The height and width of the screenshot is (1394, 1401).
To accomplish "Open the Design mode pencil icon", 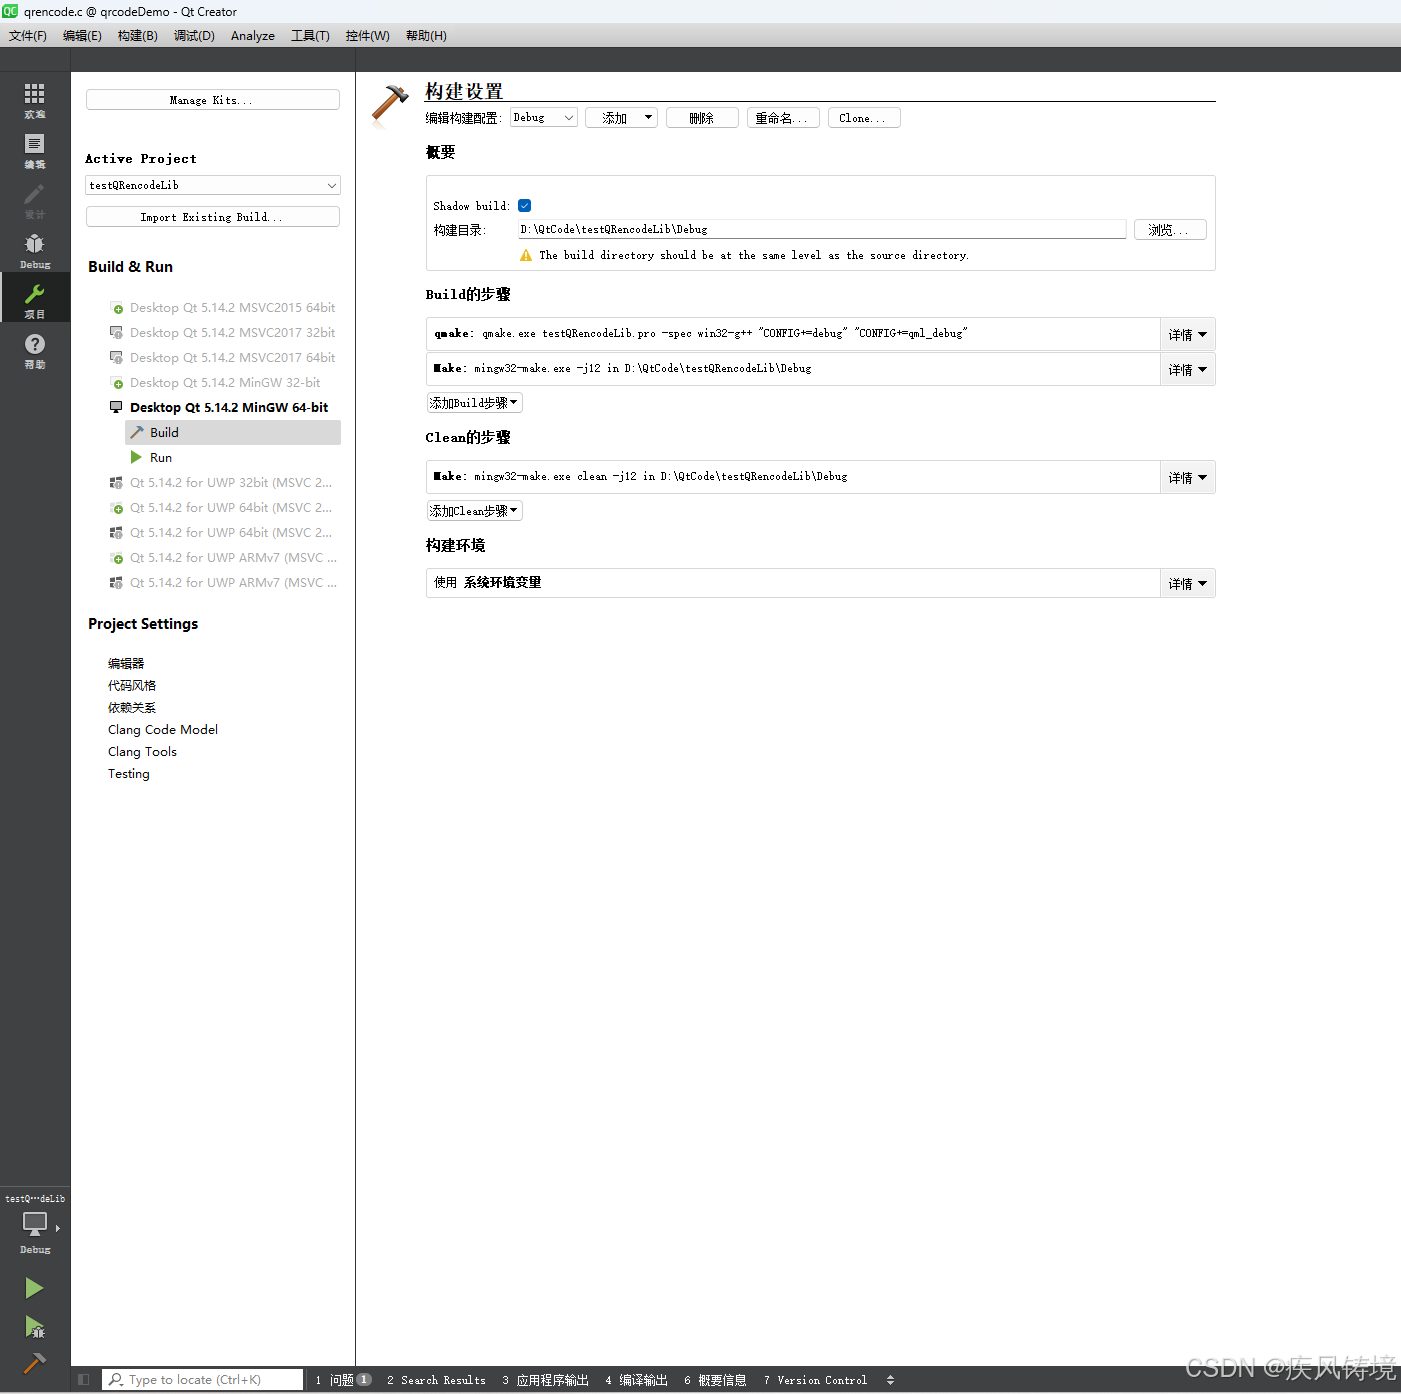I will [x=35, y=199].
